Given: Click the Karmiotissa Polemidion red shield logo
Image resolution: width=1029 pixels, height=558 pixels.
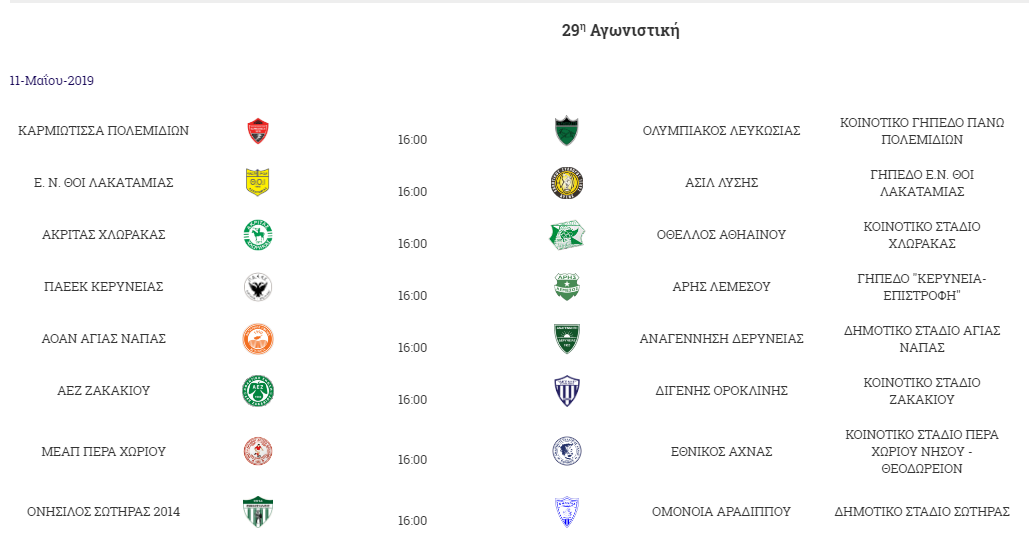Looking at the screenshot, I should pos(258,131).
